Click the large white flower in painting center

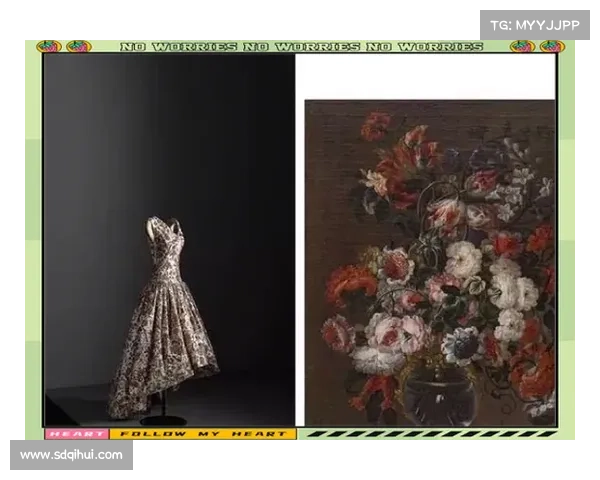[463, 259]
